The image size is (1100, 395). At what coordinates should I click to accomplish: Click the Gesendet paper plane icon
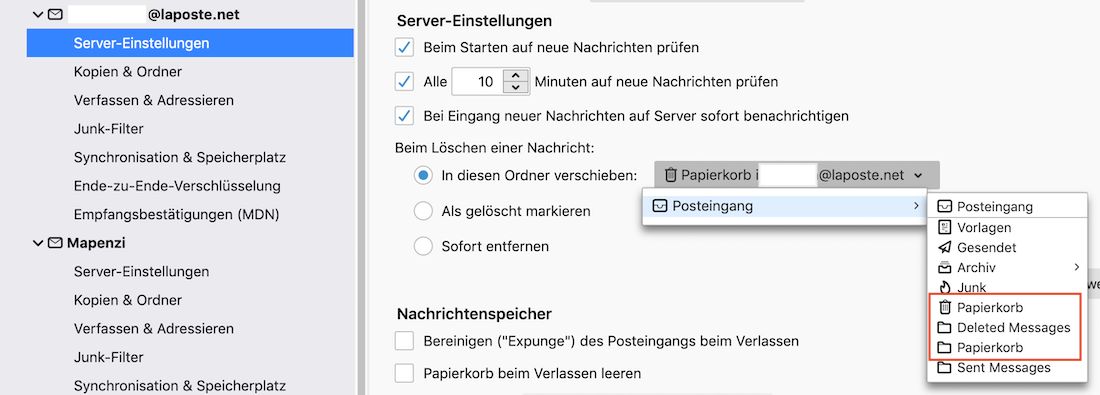point(945,248)
